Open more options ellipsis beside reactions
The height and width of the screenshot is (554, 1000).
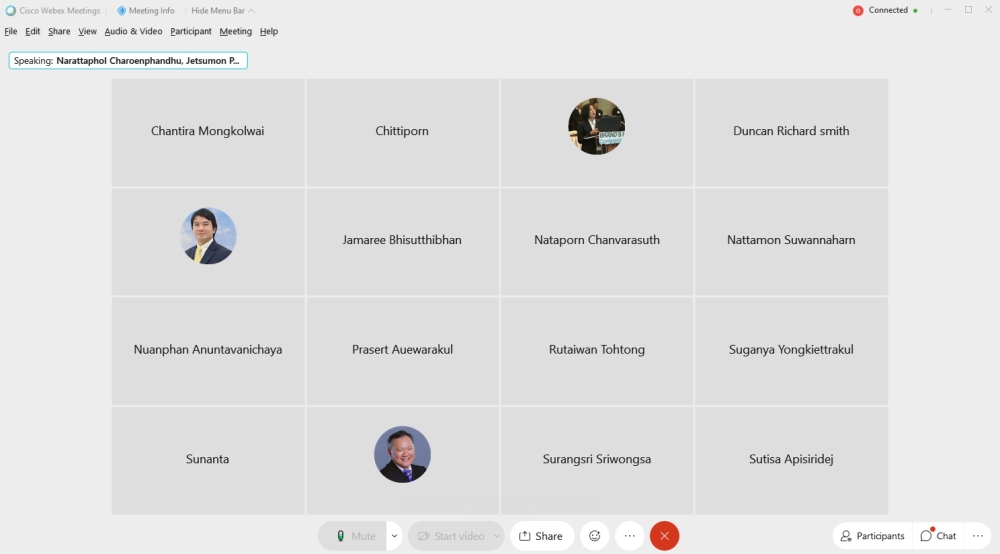coord(629,536)
